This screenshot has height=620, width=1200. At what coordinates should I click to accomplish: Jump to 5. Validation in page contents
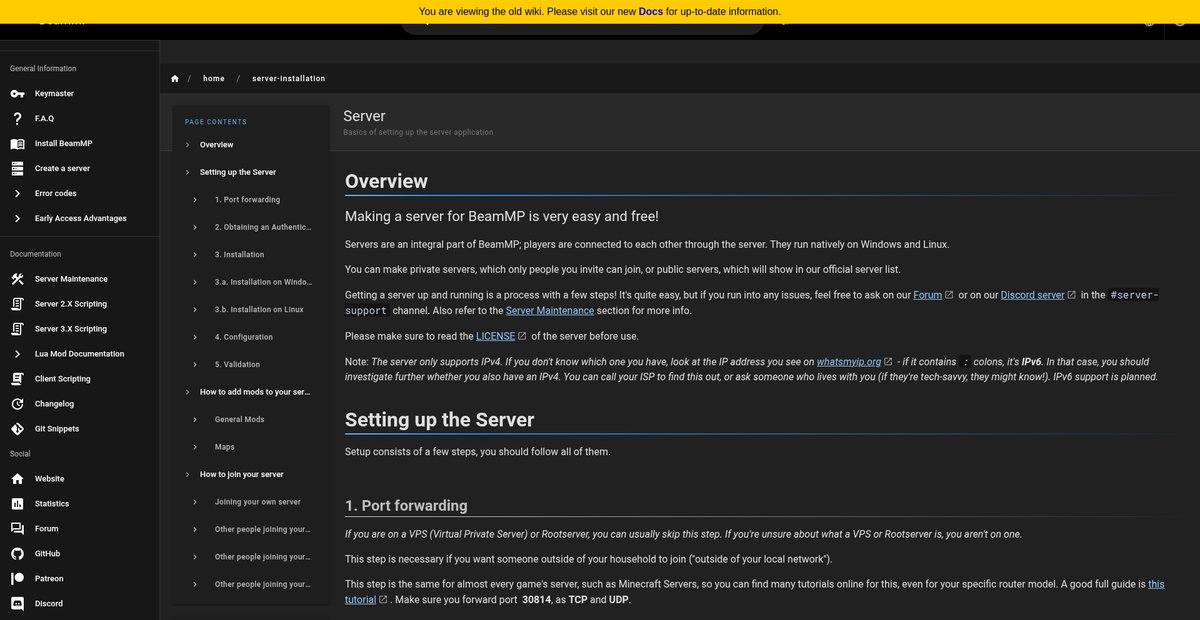[x=237, y=365]
